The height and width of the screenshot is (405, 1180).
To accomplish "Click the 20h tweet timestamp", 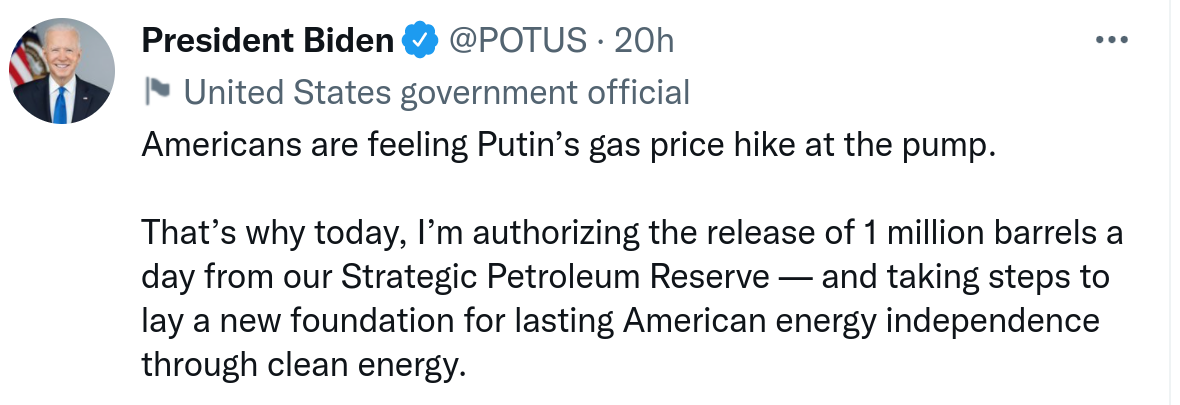I will [644, 41].
